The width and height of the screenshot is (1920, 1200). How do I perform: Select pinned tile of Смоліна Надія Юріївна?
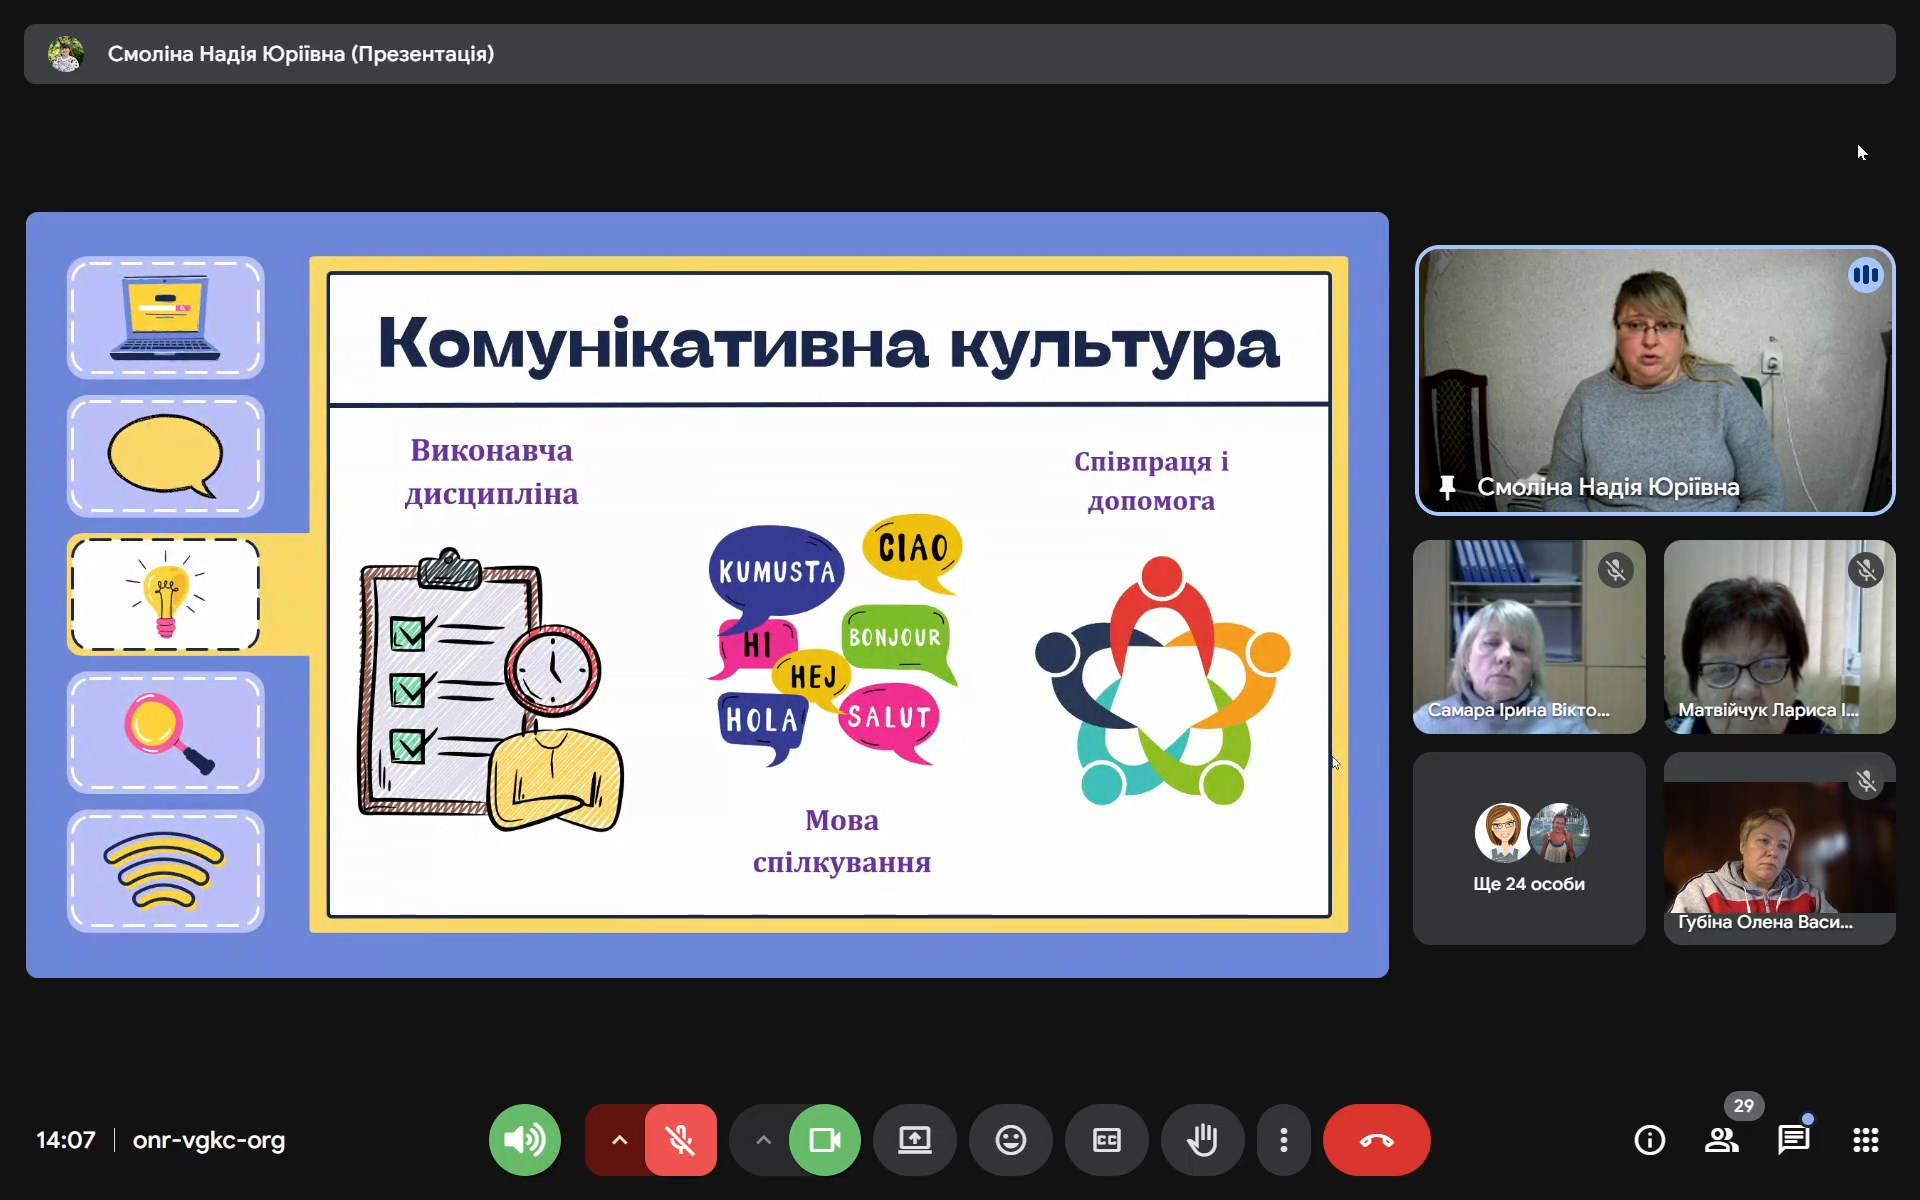coord(1654,380)
